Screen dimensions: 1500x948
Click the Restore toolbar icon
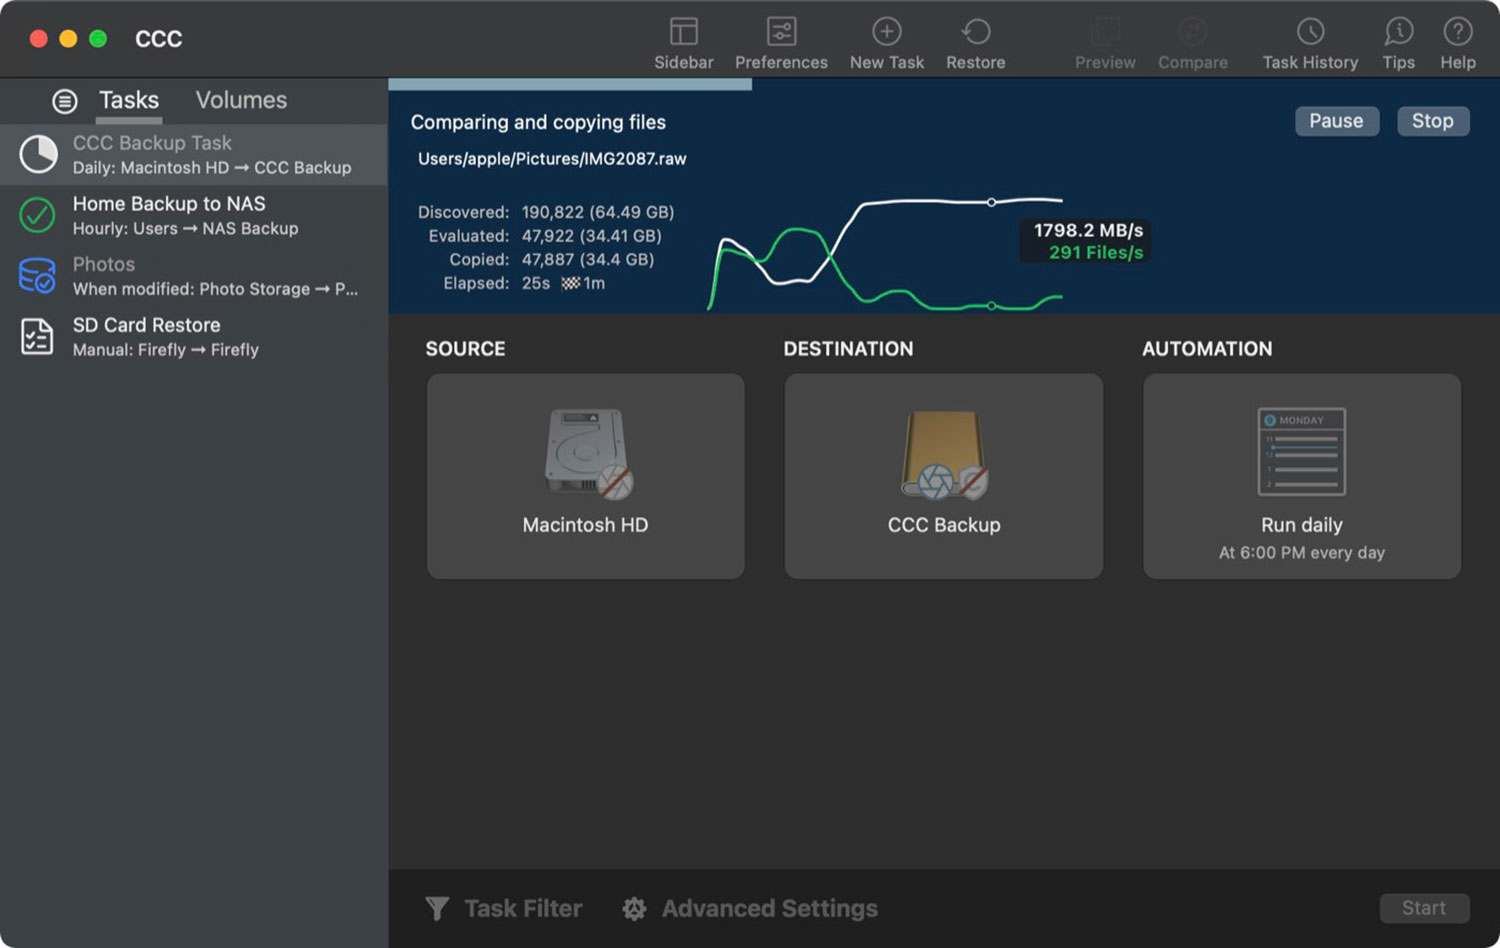(975, 33)
